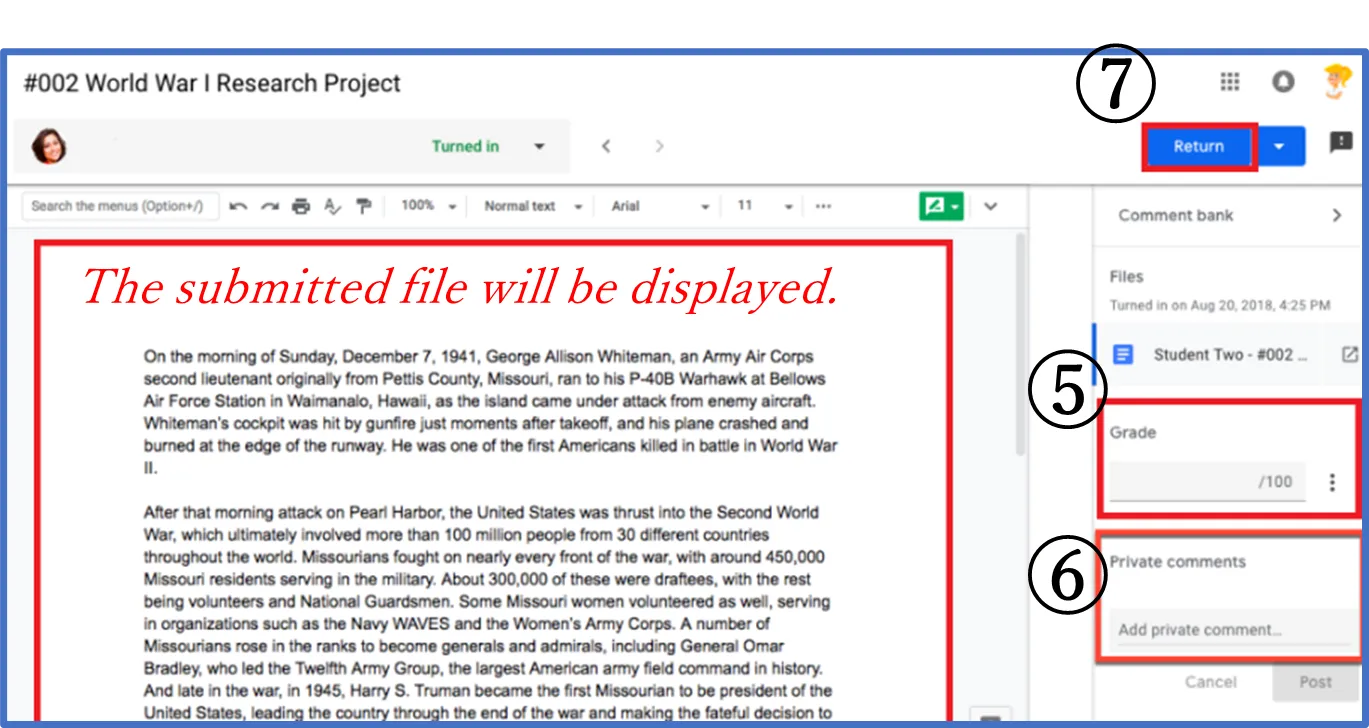Collapse the toolbar with chevron arrow

click(x=991, y=206)
